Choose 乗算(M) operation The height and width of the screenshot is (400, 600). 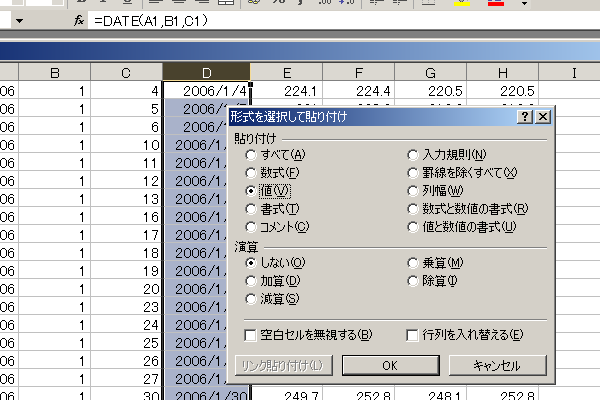435,263
